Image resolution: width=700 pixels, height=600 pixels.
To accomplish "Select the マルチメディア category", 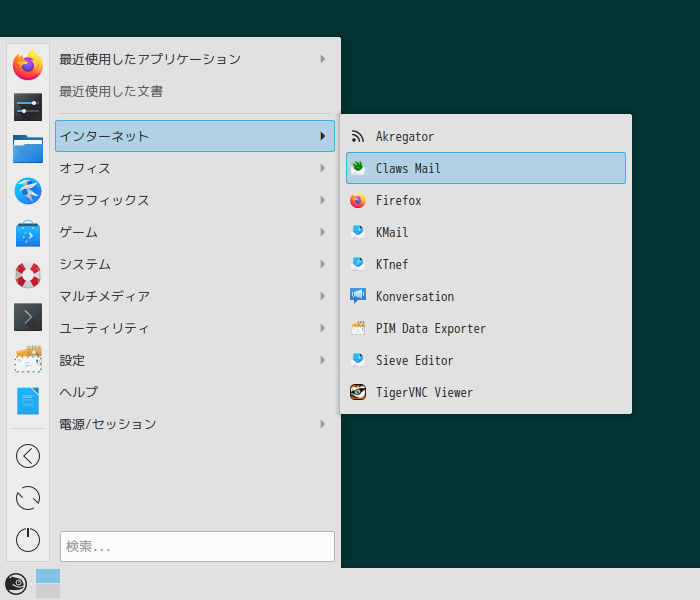I will click(x=195, y=296).
